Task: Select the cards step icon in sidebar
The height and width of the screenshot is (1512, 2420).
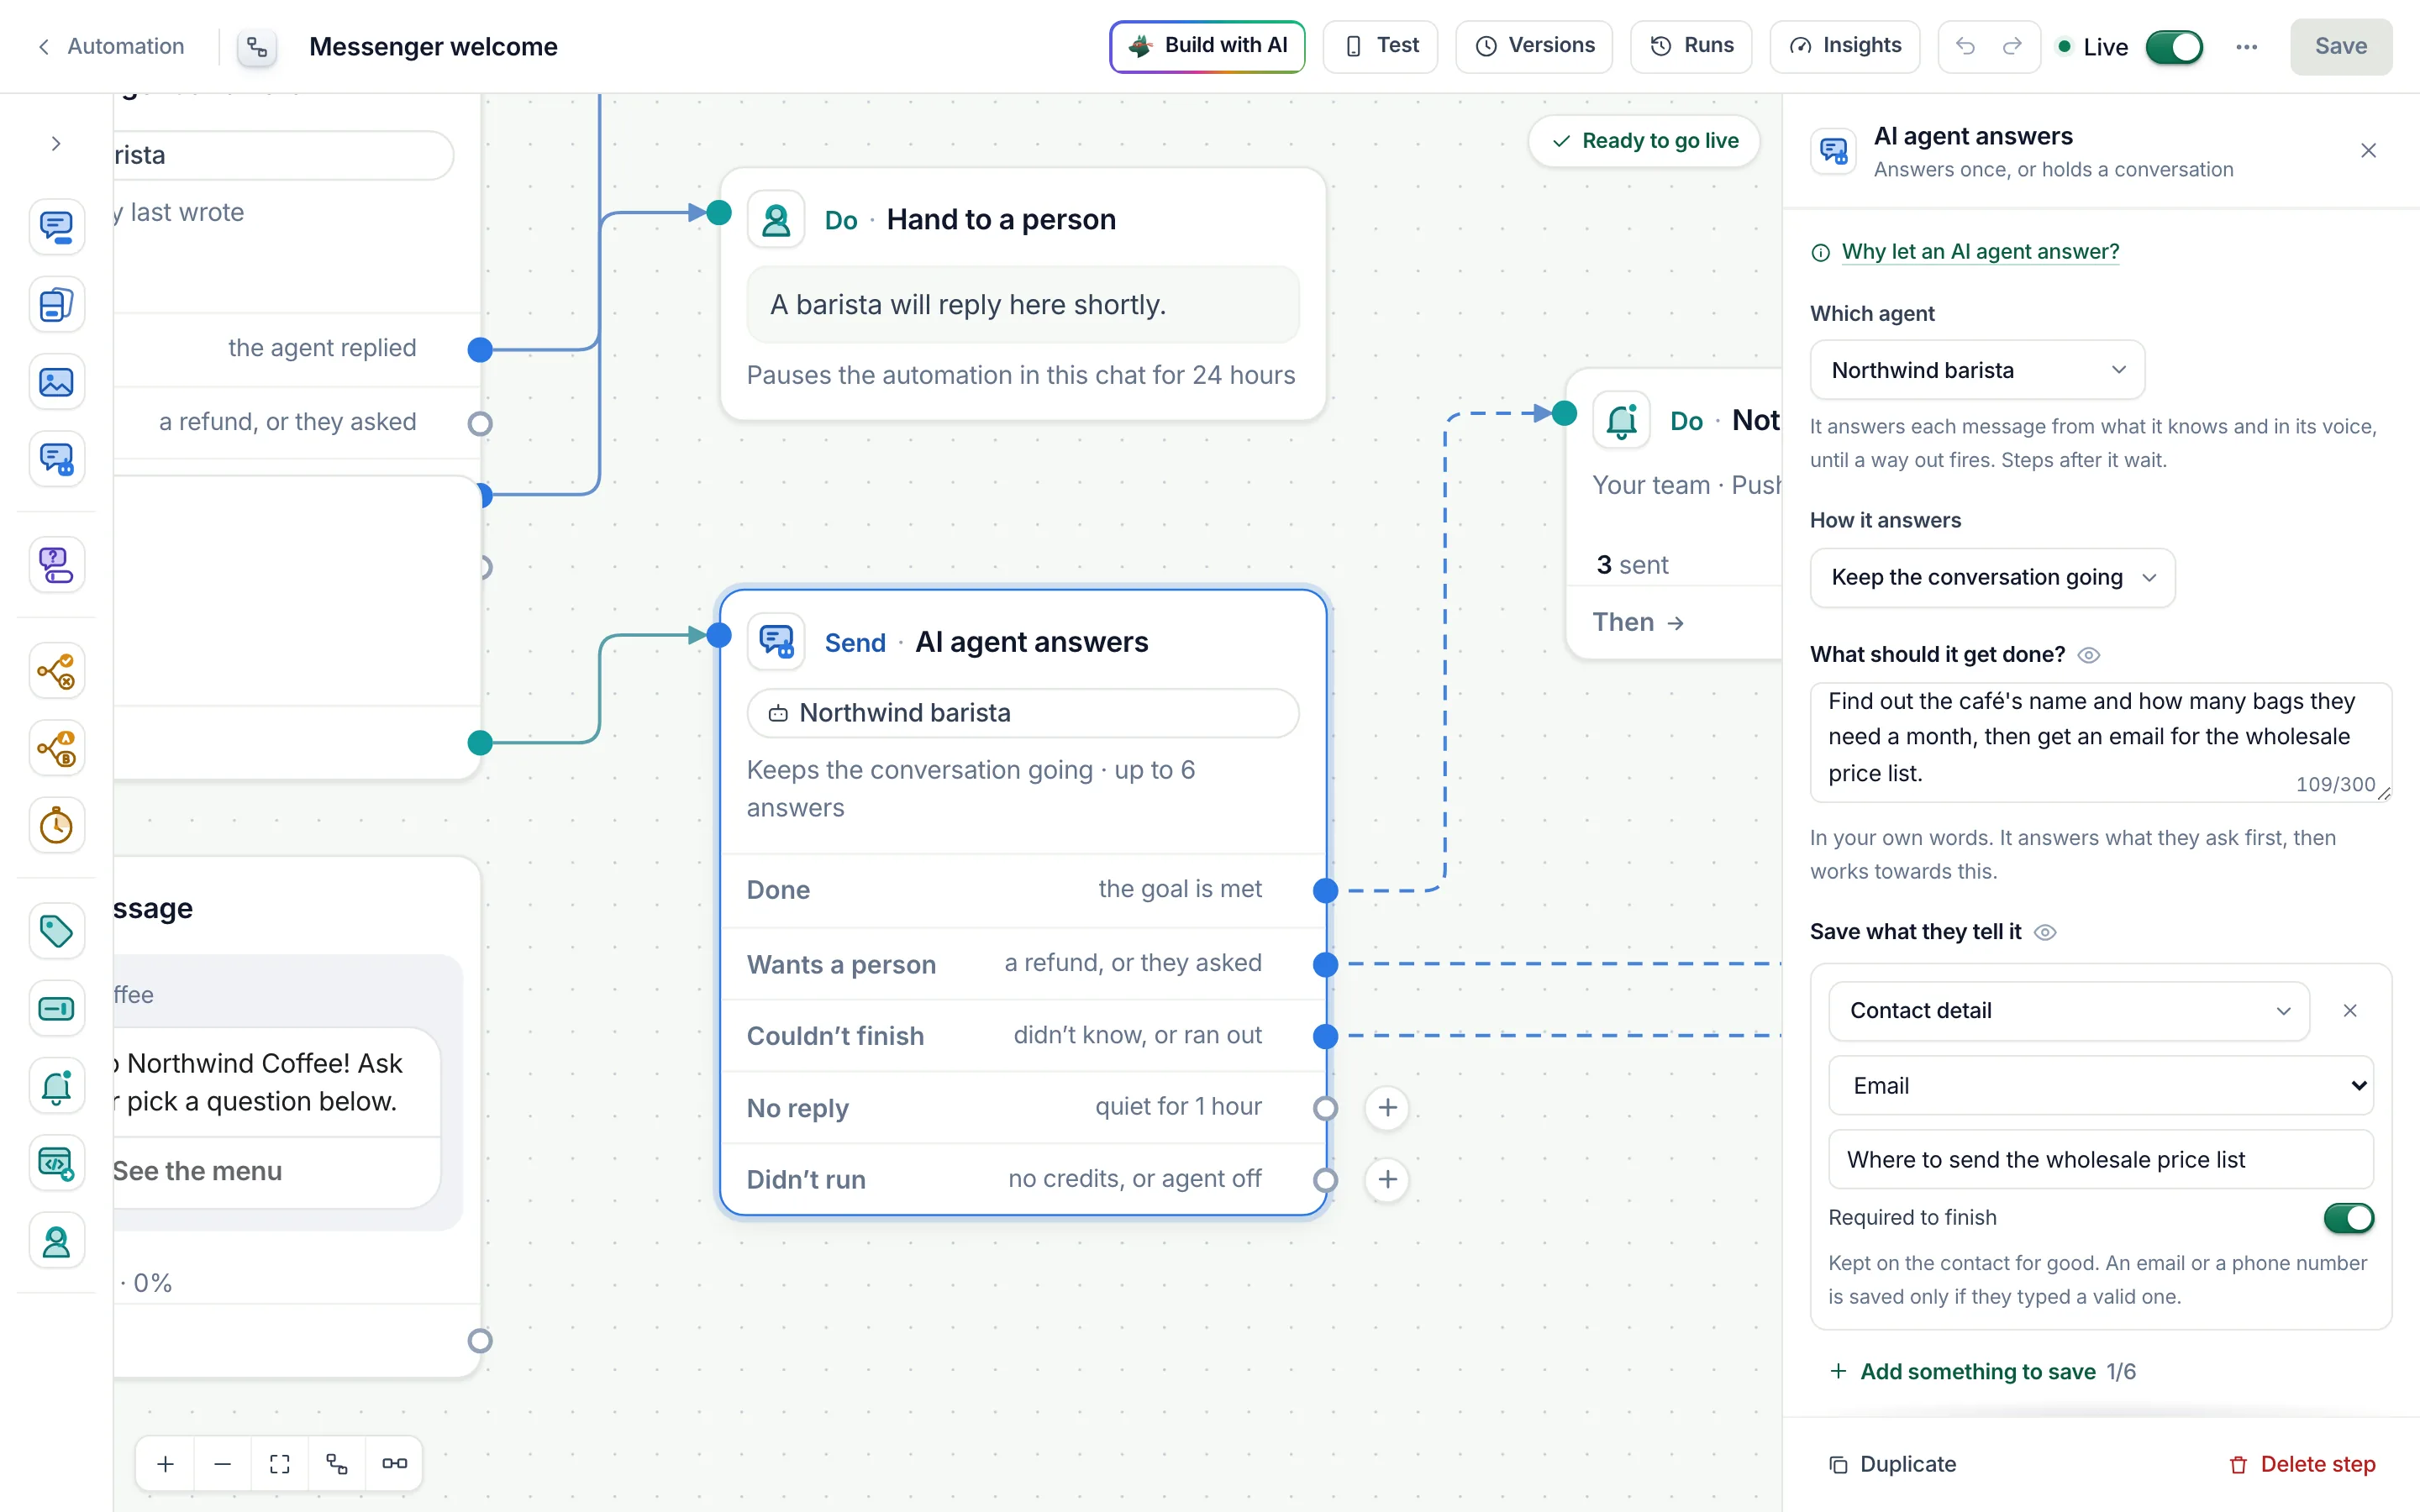Action: (56, 305)
